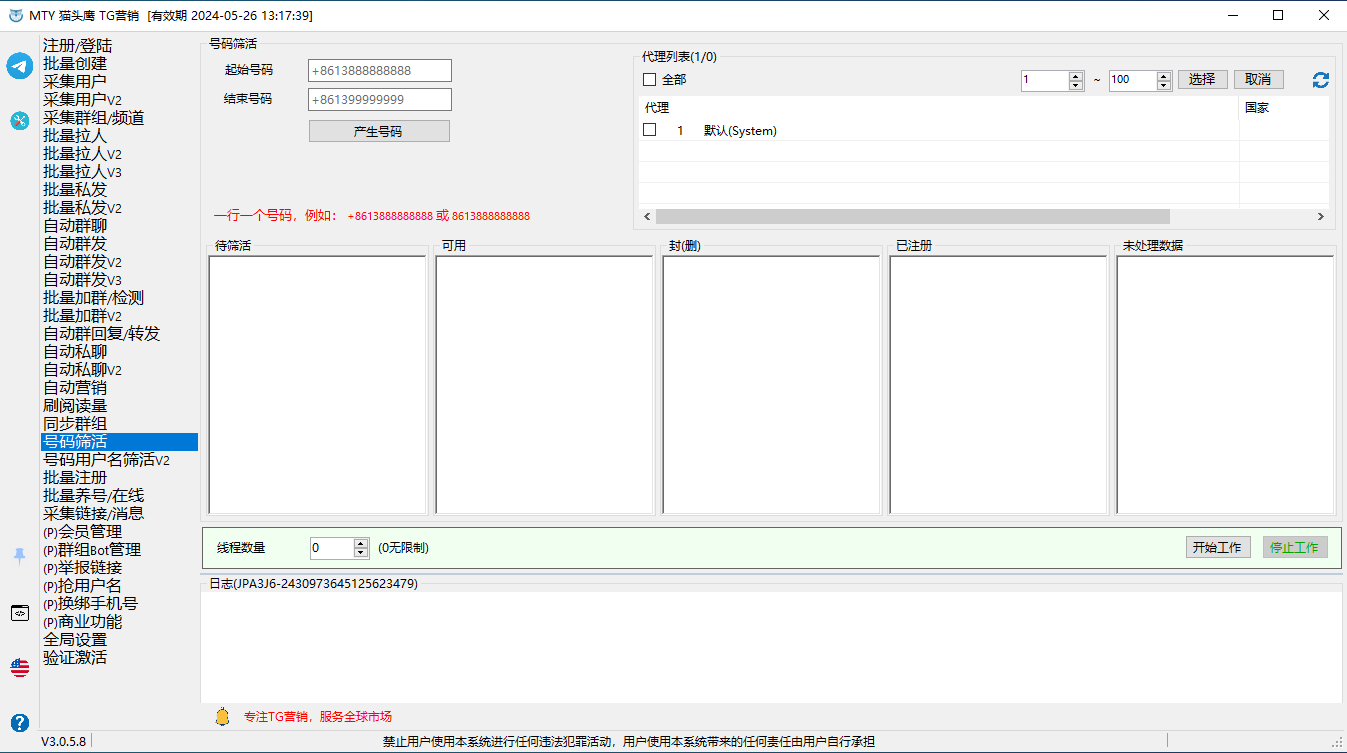Click the proxy list horizontal scrollbar
The image size is (1347, 753).
click(x=912, y=216)
